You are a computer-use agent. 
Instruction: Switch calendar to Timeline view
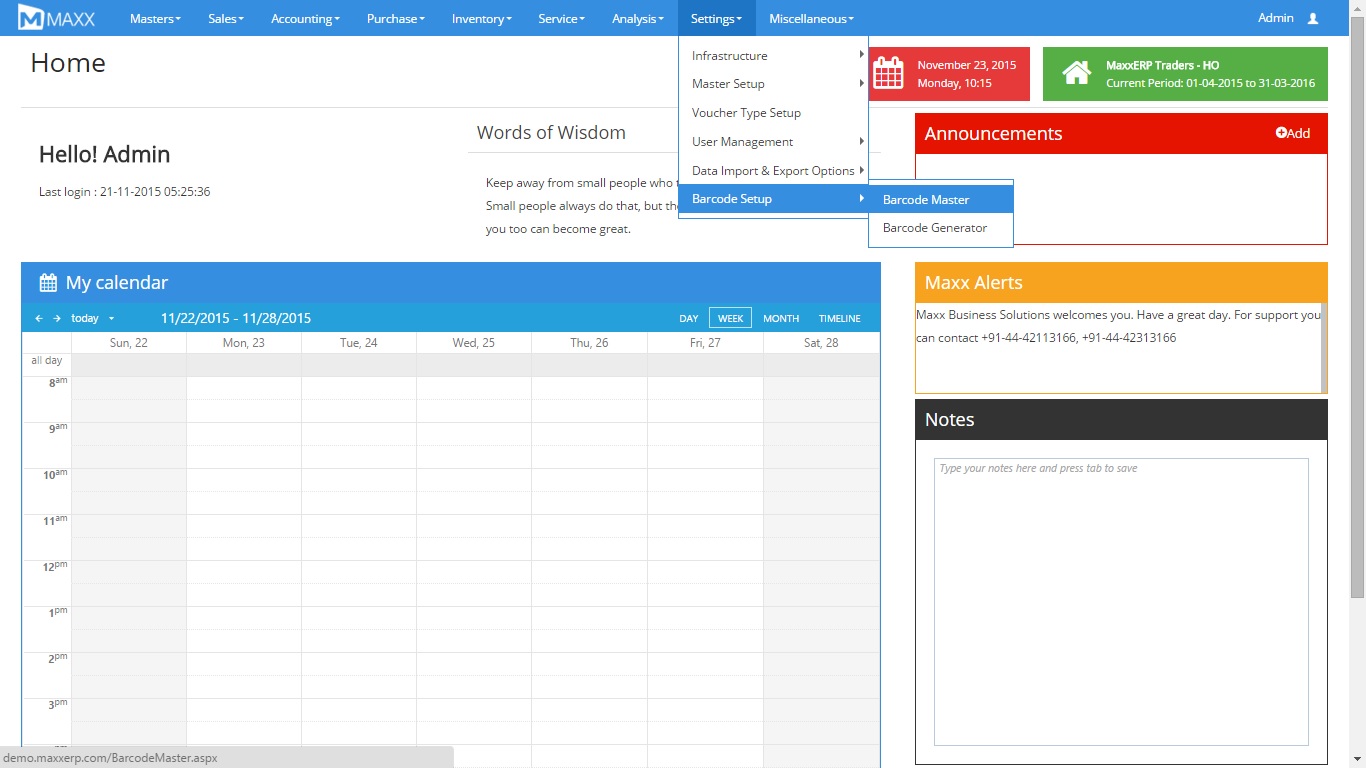tap(839, 319)
